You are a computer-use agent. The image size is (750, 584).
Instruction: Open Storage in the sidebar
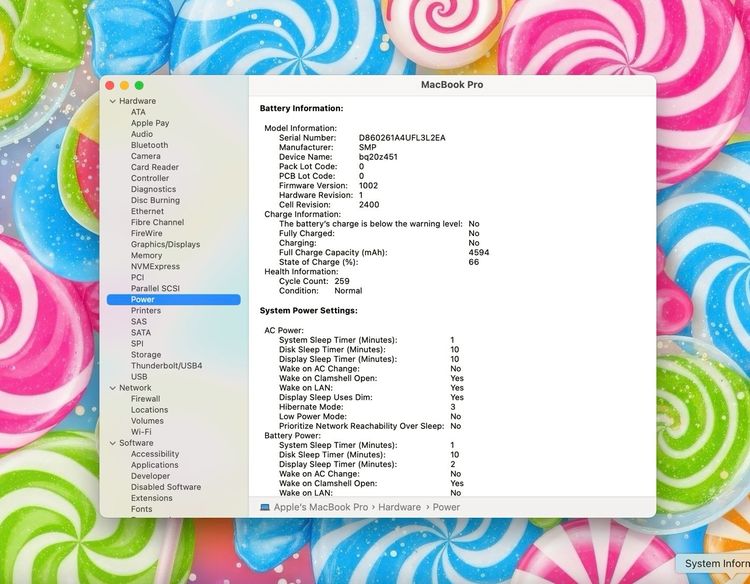click(x=146, y=354)
